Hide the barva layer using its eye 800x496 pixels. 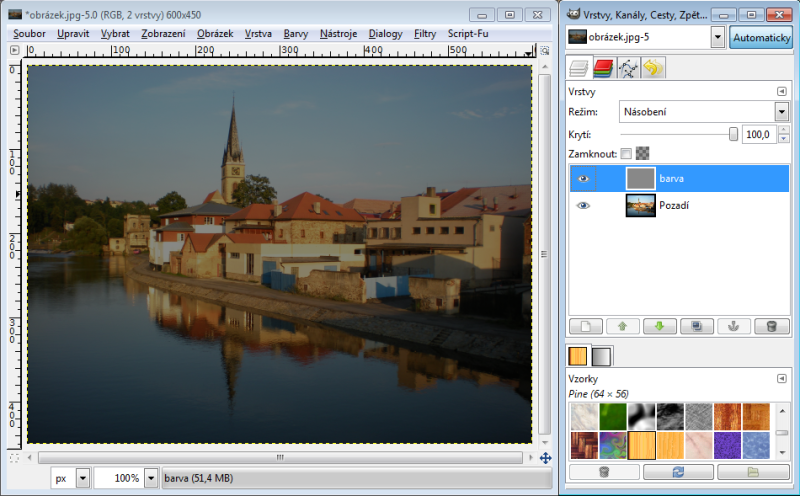coord(584,179)
